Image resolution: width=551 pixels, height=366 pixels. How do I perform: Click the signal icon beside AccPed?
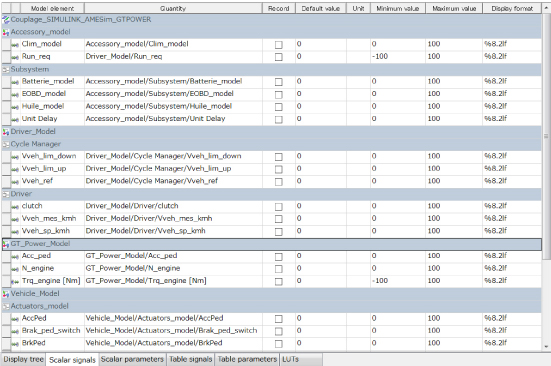[15, 319]
